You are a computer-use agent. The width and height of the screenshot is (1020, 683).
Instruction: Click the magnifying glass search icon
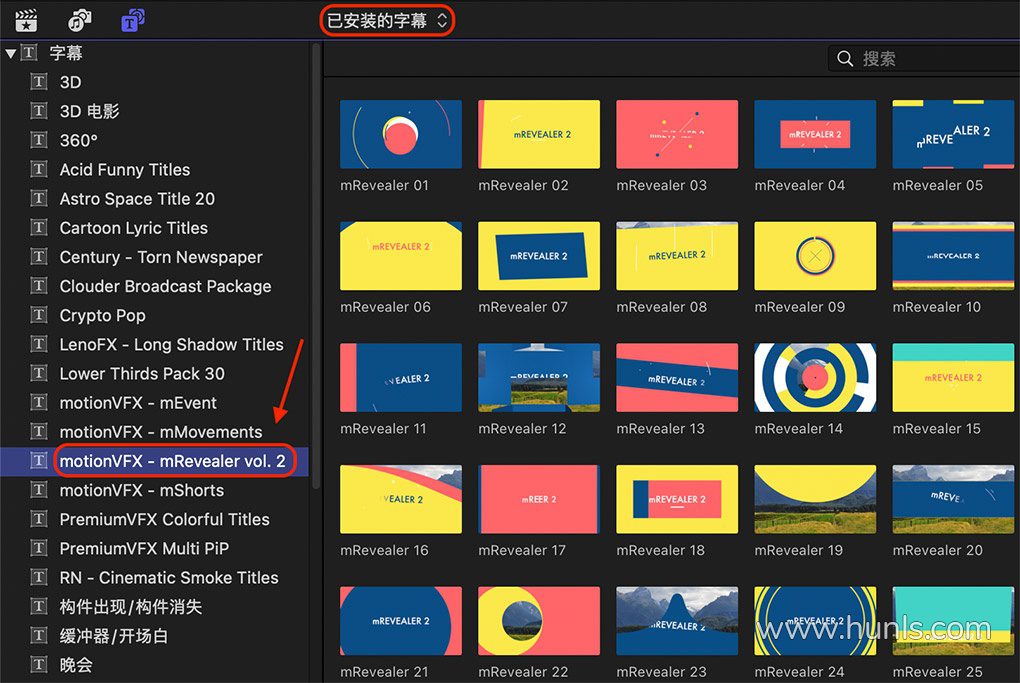click(846, 59)
